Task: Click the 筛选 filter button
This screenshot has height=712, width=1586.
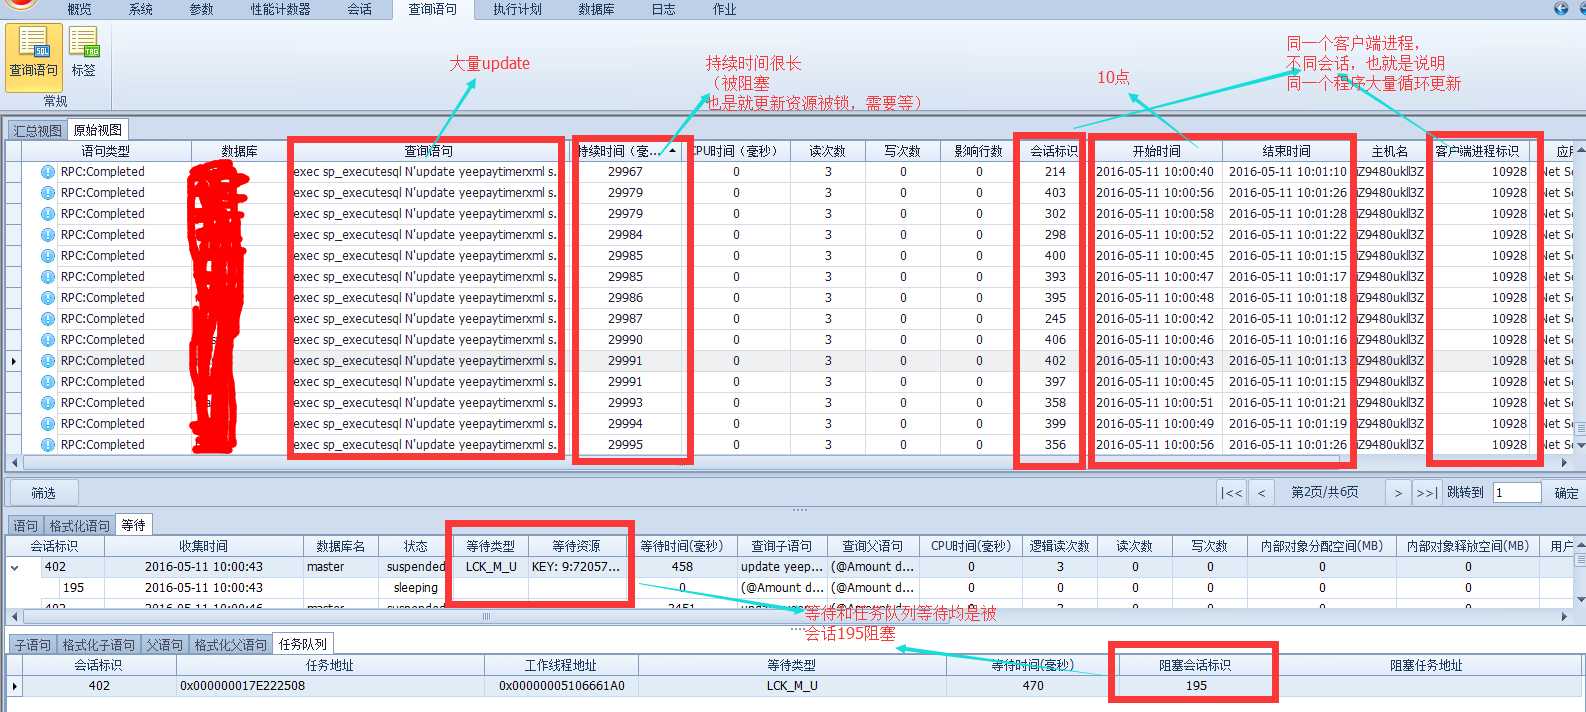Action: click(43, 493)
